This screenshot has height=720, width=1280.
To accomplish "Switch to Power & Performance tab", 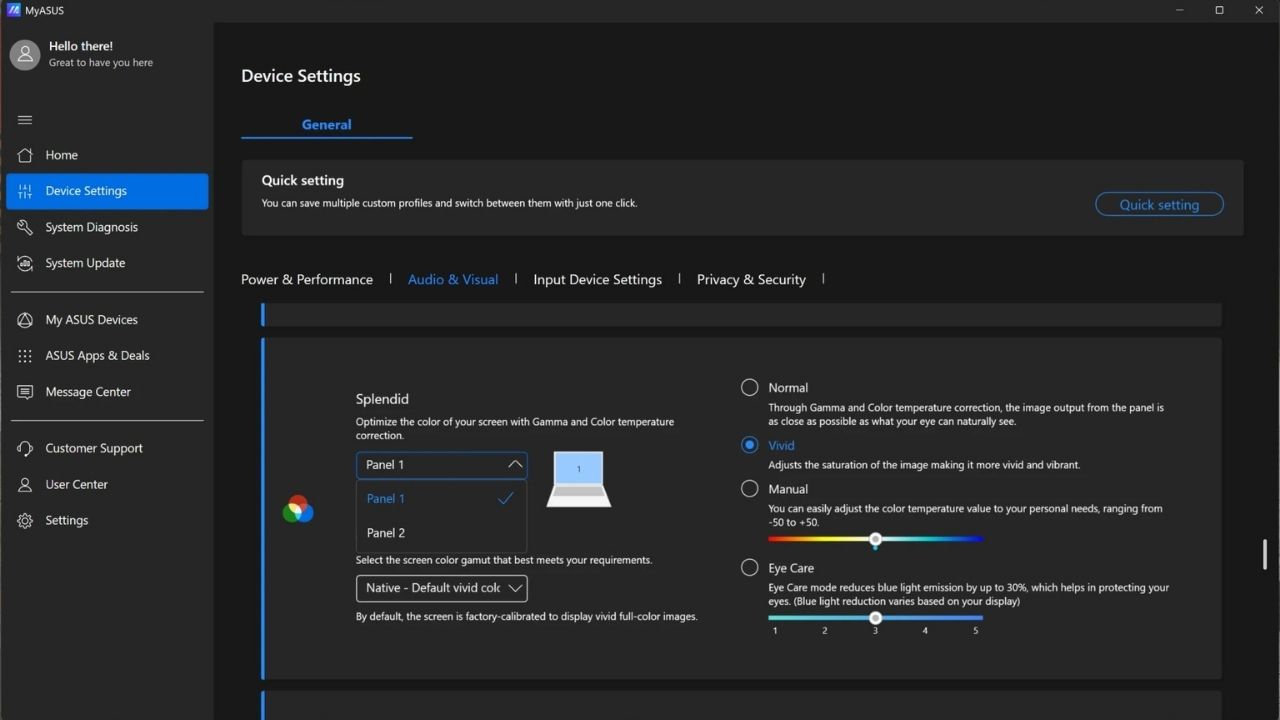I will pyautogui.click(x=307, y=279).
